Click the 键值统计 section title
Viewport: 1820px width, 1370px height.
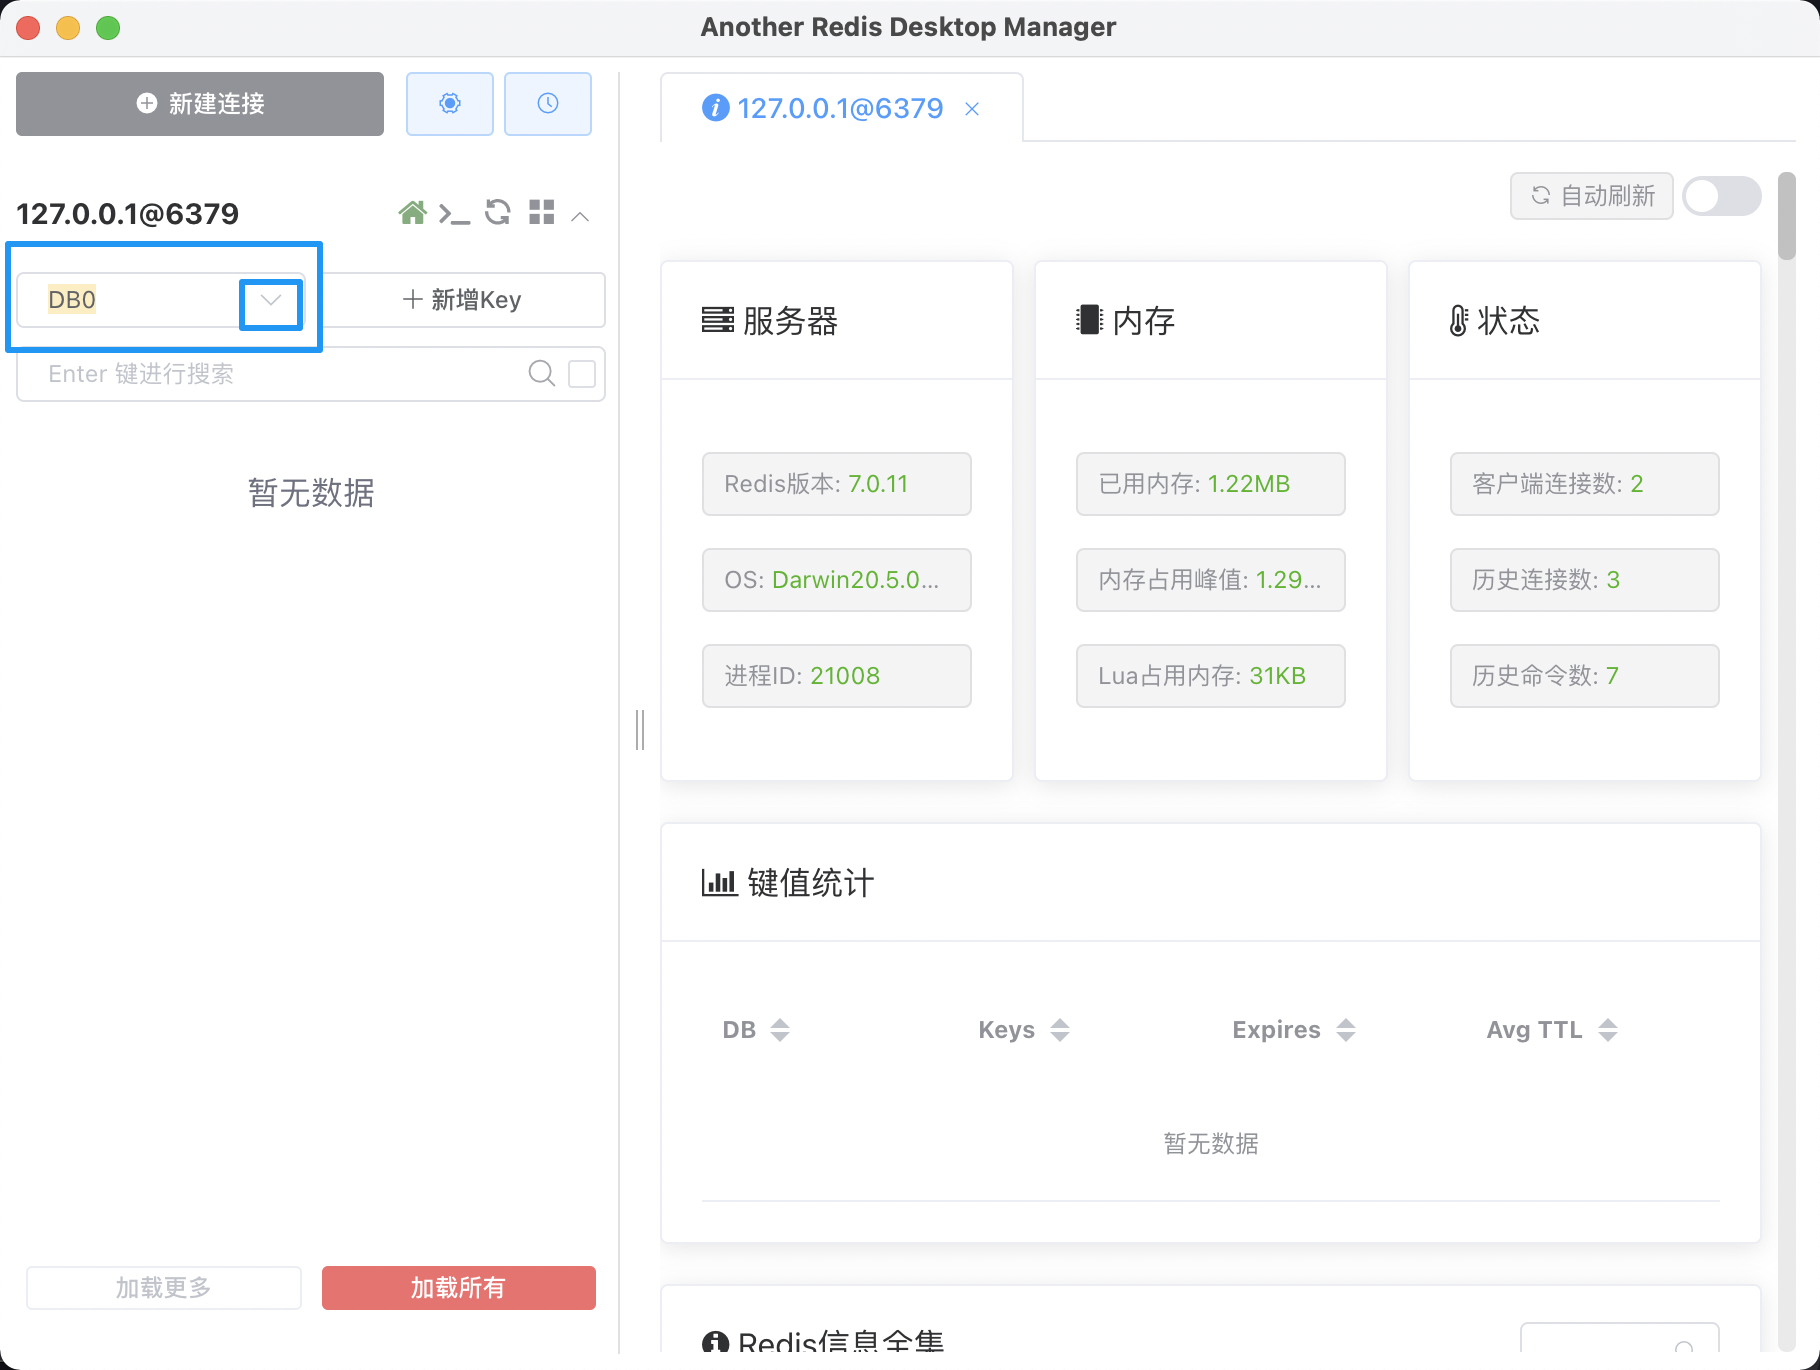coord(788,883)
